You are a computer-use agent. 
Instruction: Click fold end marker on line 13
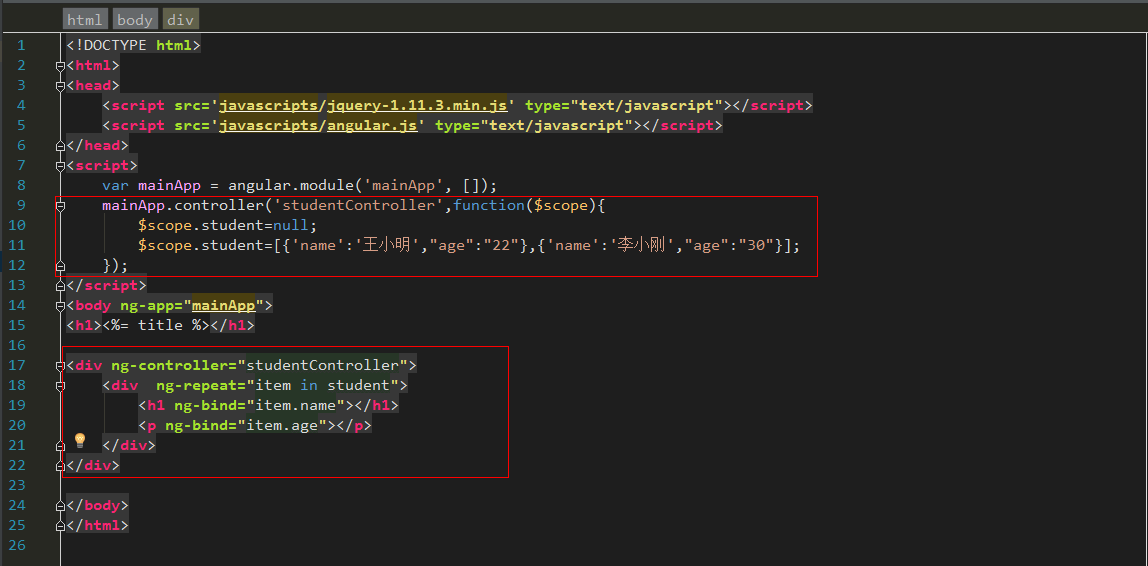pyautogui.click(x=61, y=286)
